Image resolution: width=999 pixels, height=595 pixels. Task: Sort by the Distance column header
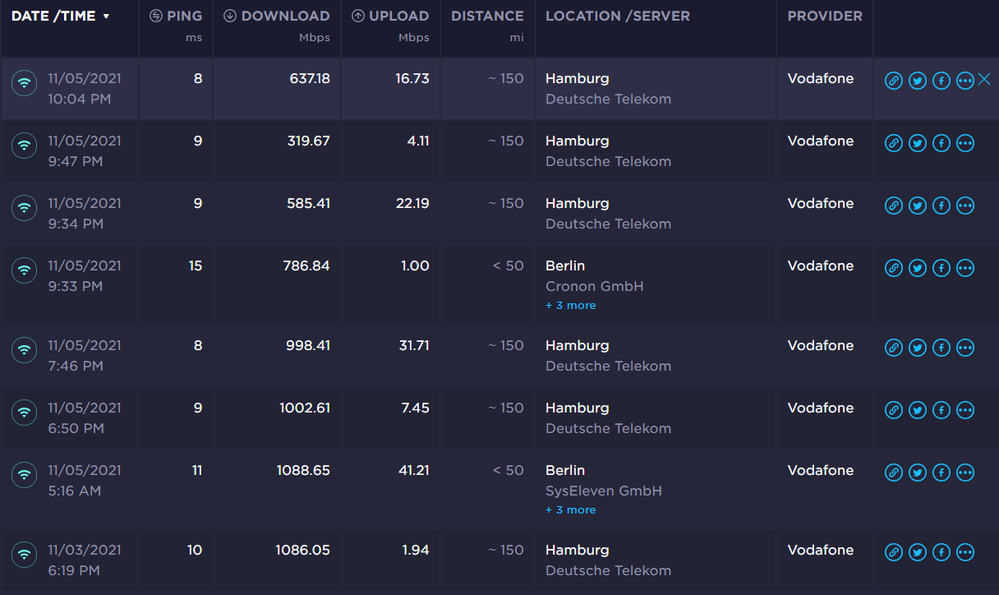(487, 16)
